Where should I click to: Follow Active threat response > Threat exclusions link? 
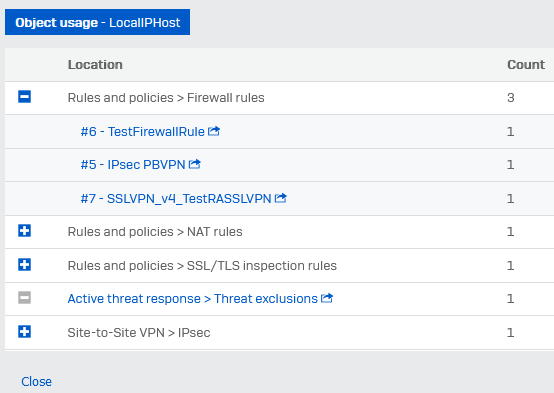pyautogui.click(x=193, y=299)
